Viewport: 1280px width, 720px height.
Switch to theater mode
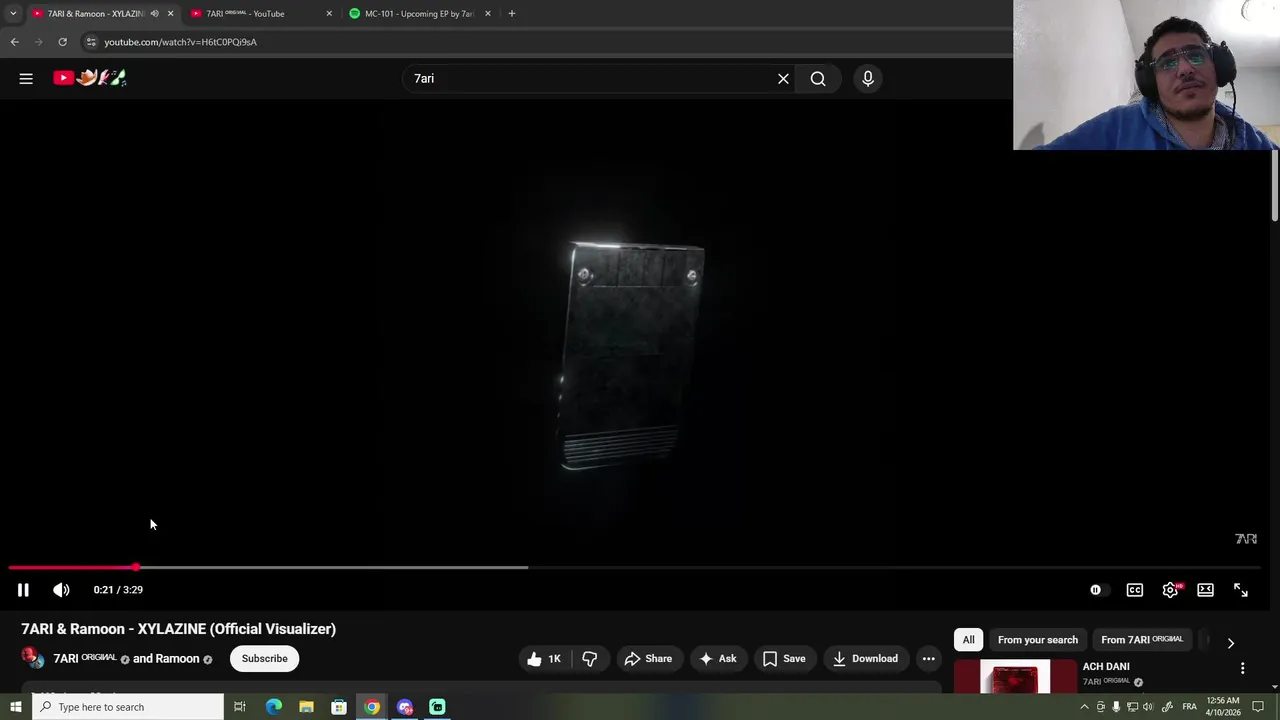[x=1206, y=590]
